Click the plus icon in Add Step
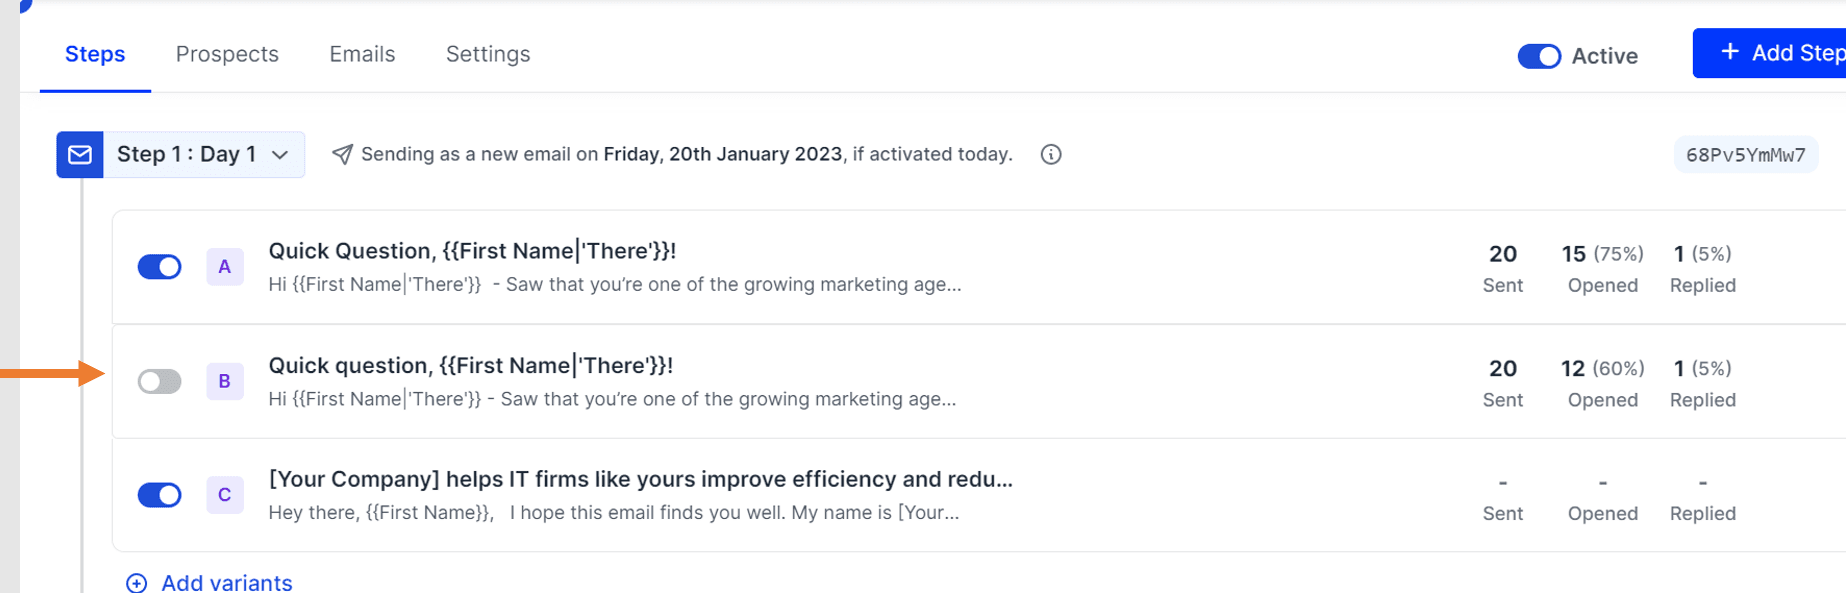 tap(1730, 52)
